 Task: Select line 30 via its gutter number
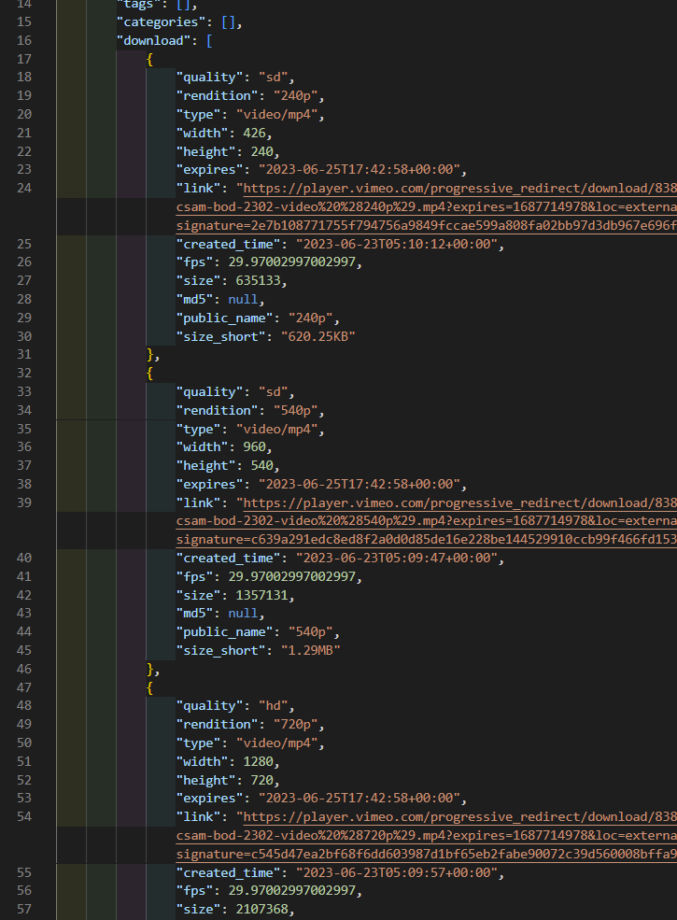[x=24, y=337]
